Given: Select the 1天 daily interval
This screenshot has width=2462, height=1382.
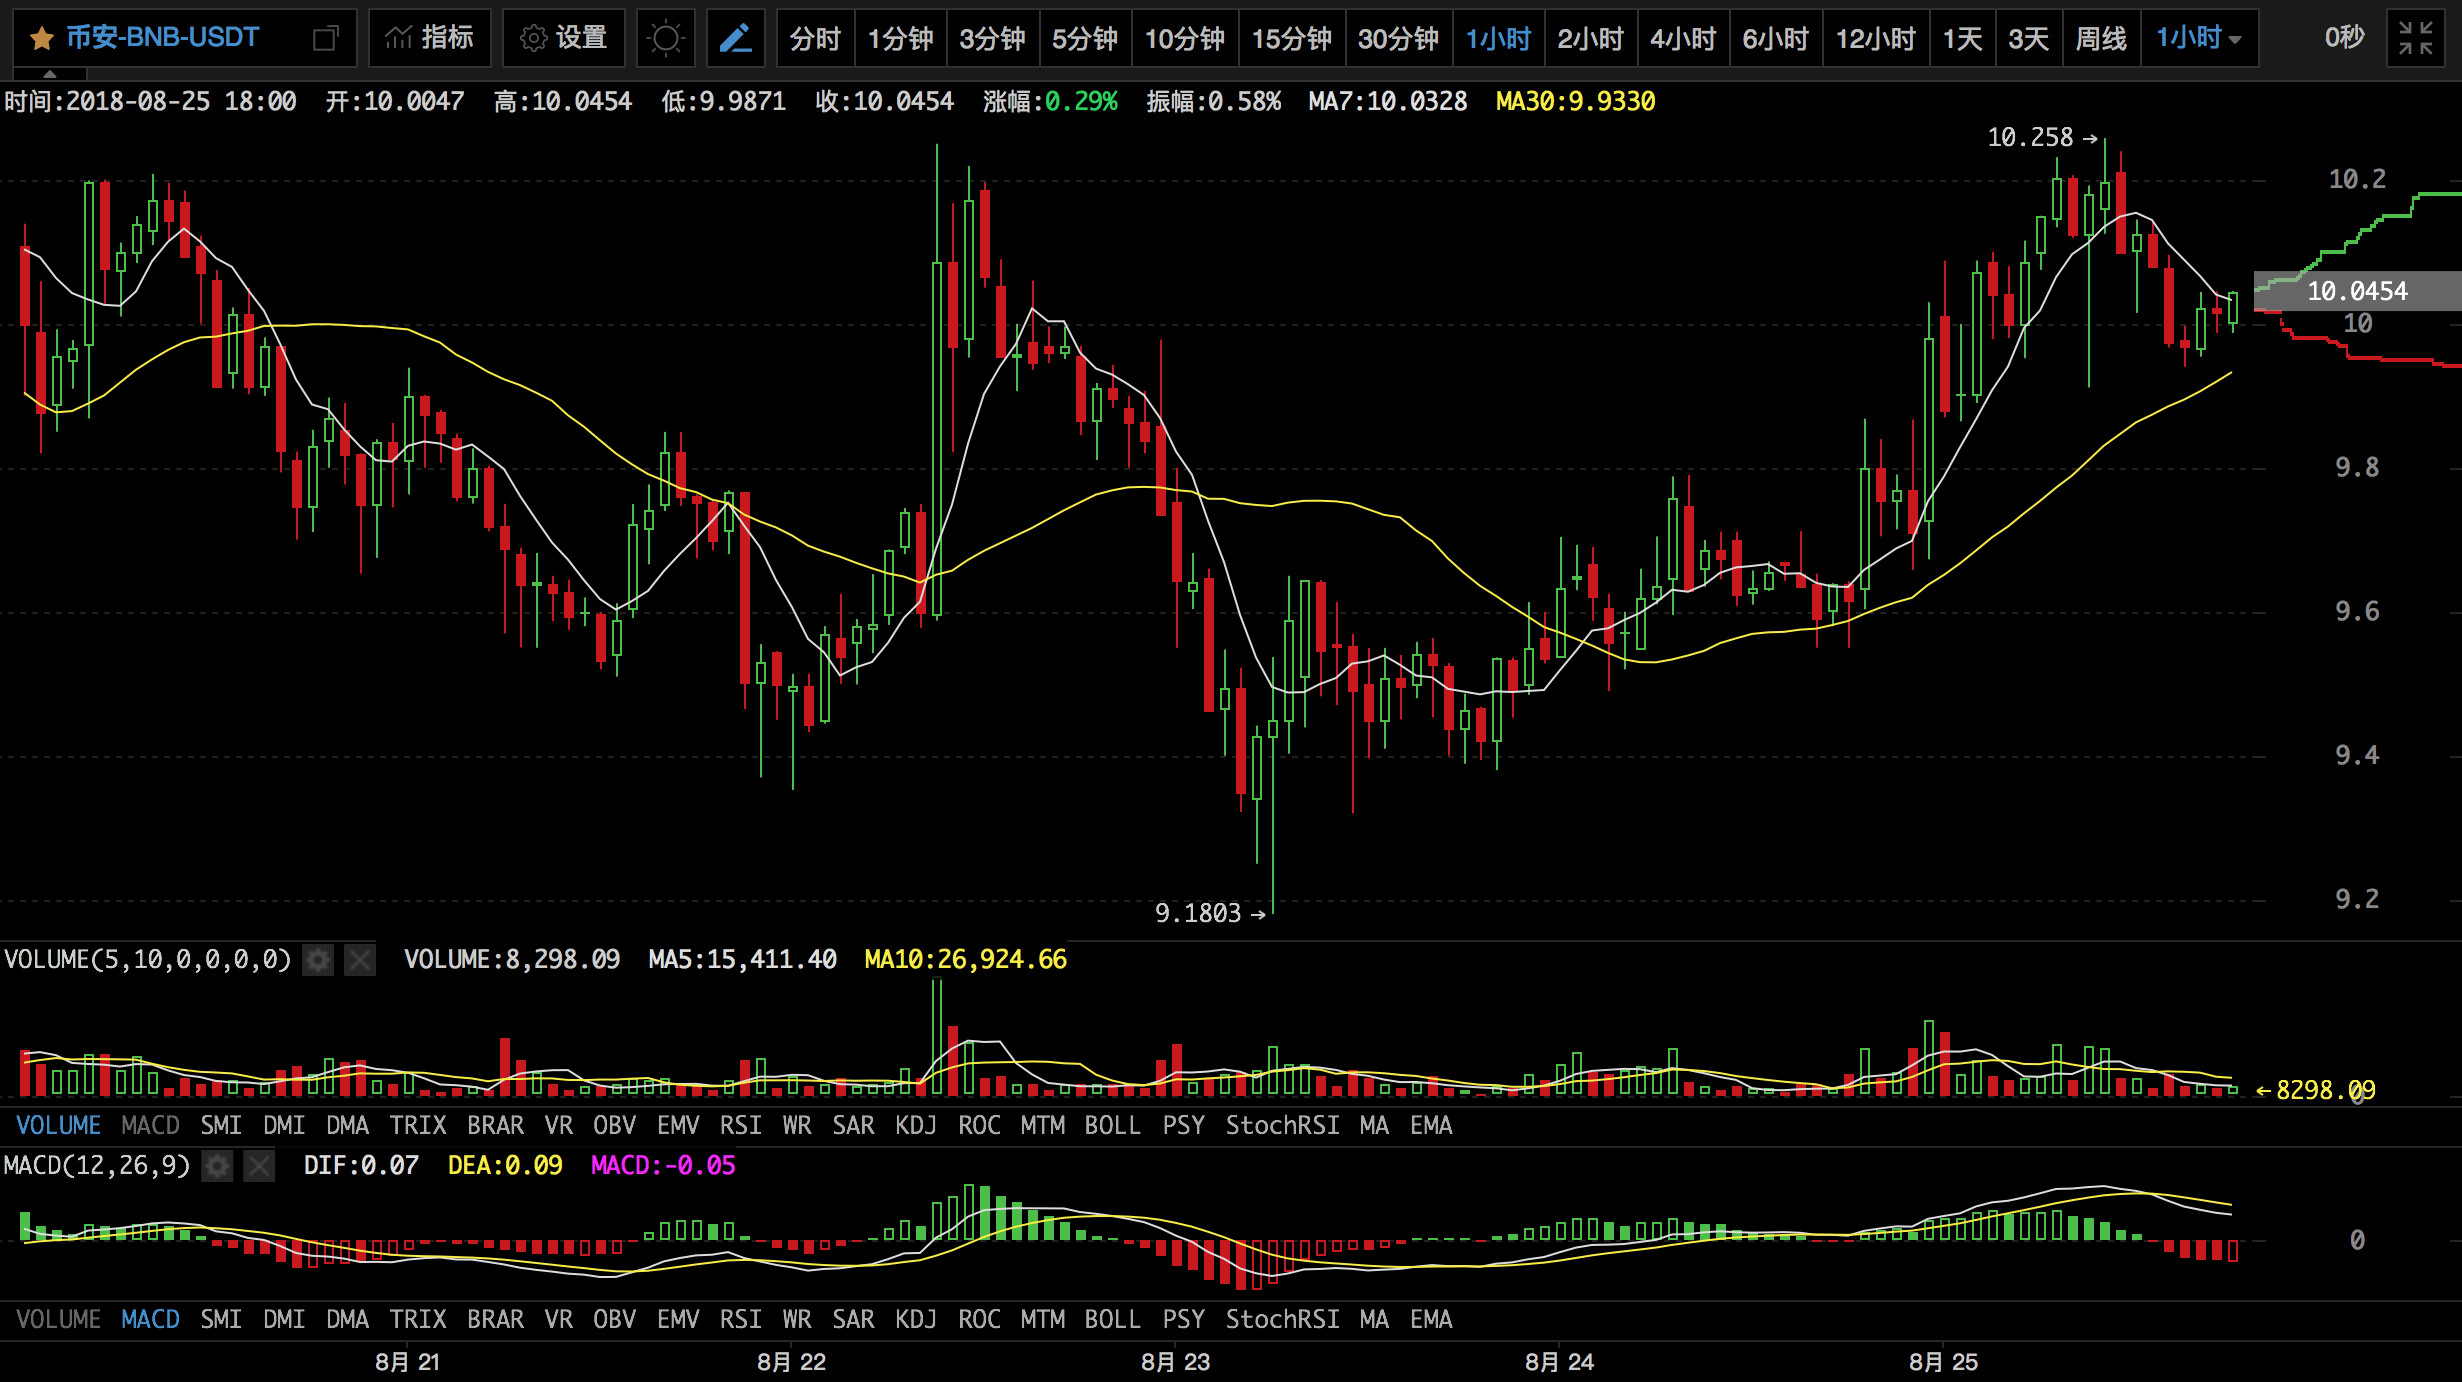Looking at the screenshot, I should [1962, 39].
